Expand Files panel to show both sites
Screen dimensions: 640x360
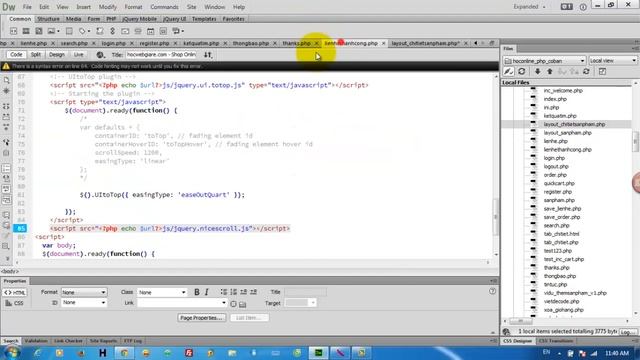602,71
